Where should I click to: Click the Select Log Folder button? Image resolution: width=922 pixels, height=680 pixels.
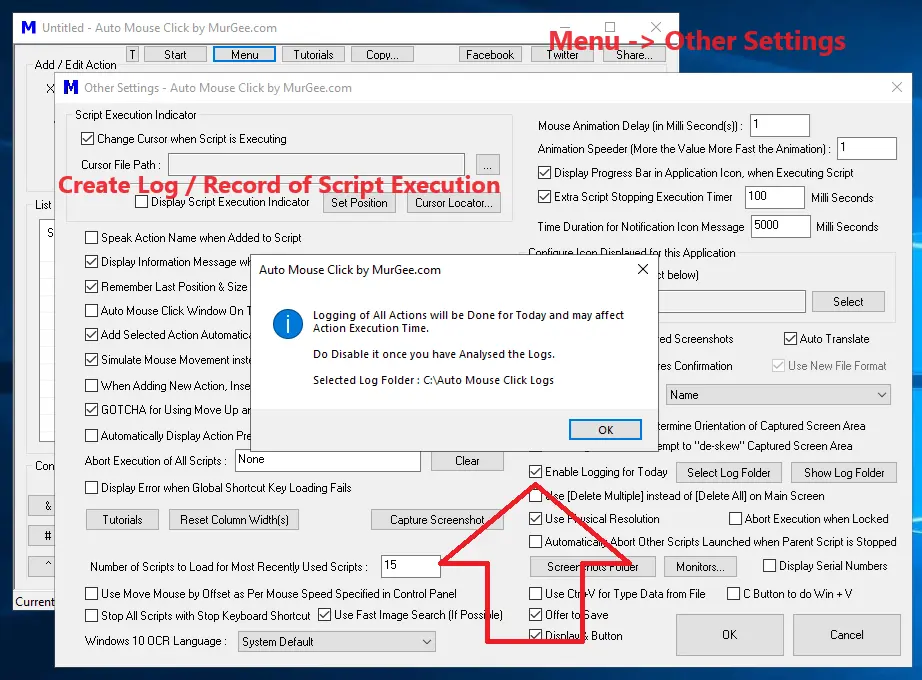click(729, 472)
